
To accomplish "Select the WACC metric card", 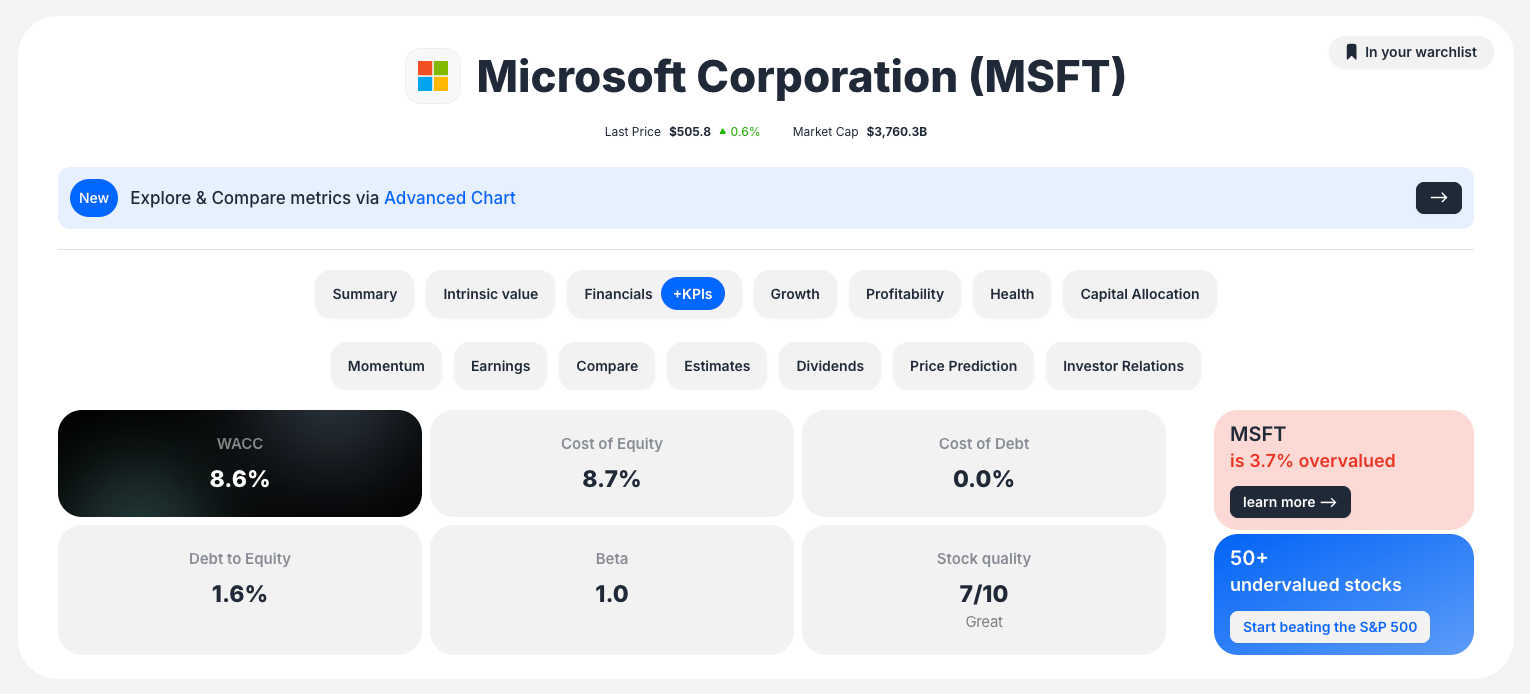I will tap(240, 463).
